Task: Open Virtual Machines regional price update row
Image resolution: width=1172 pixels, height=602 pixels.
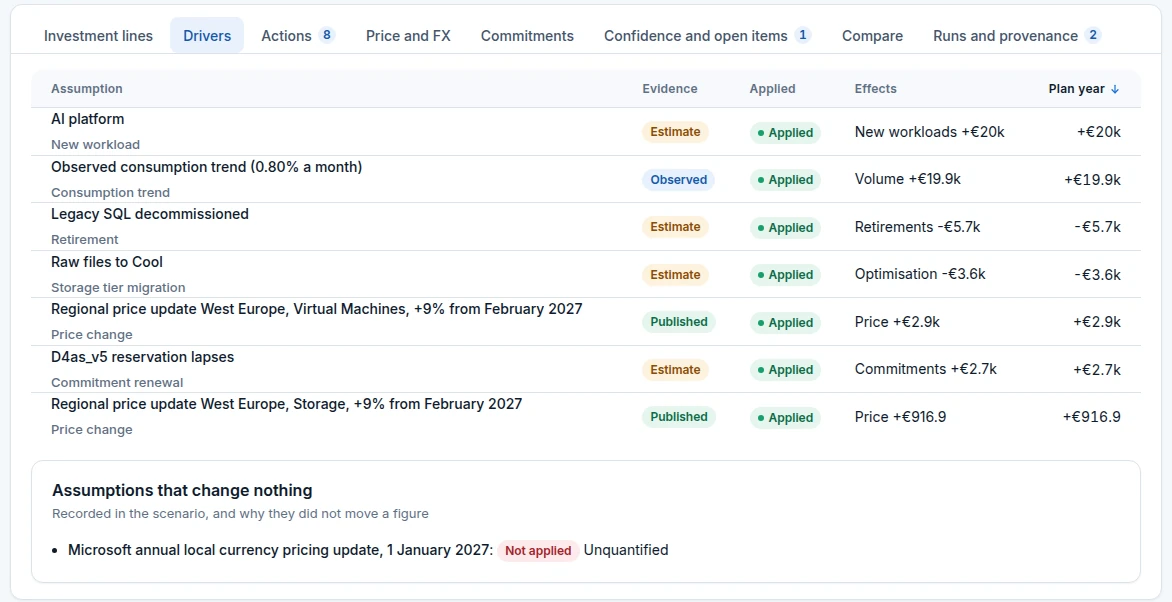Action: (x=586, y=322)
